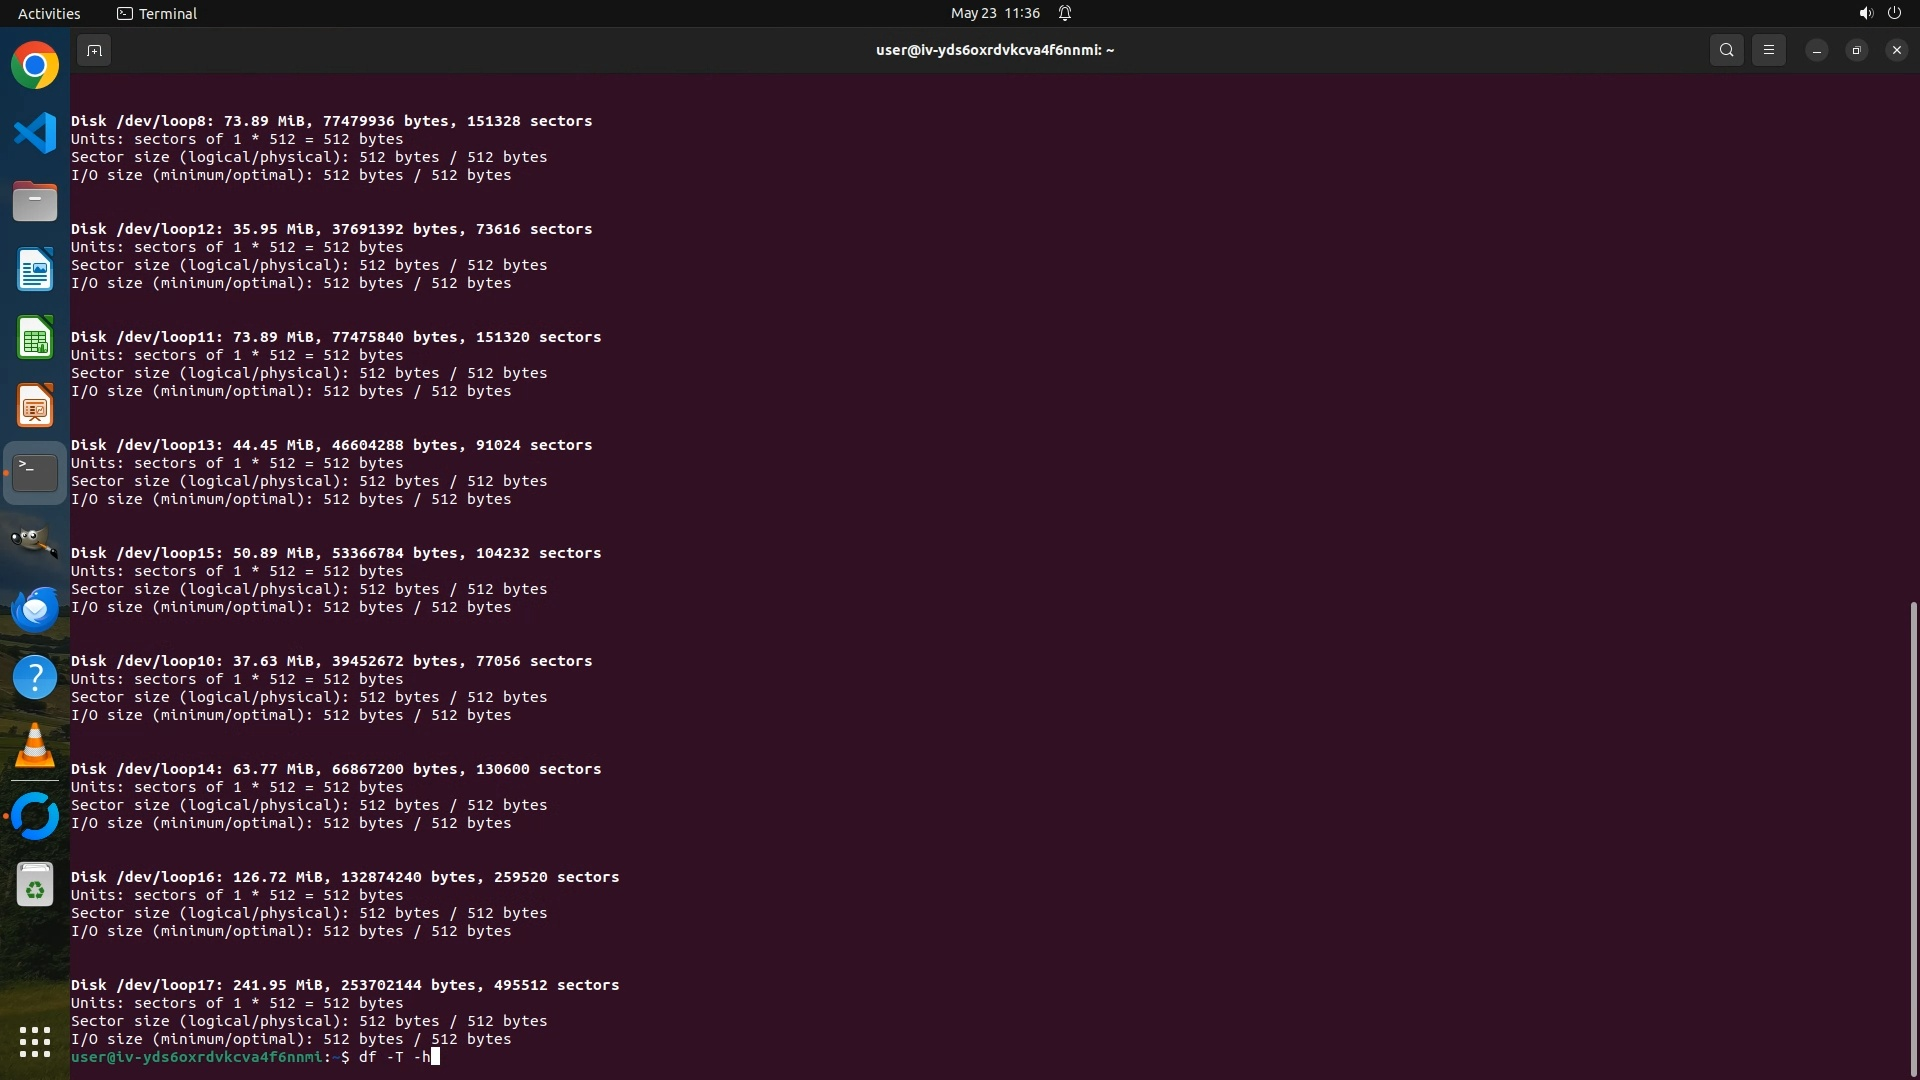Open the Activities overview

tap(49, 13)
